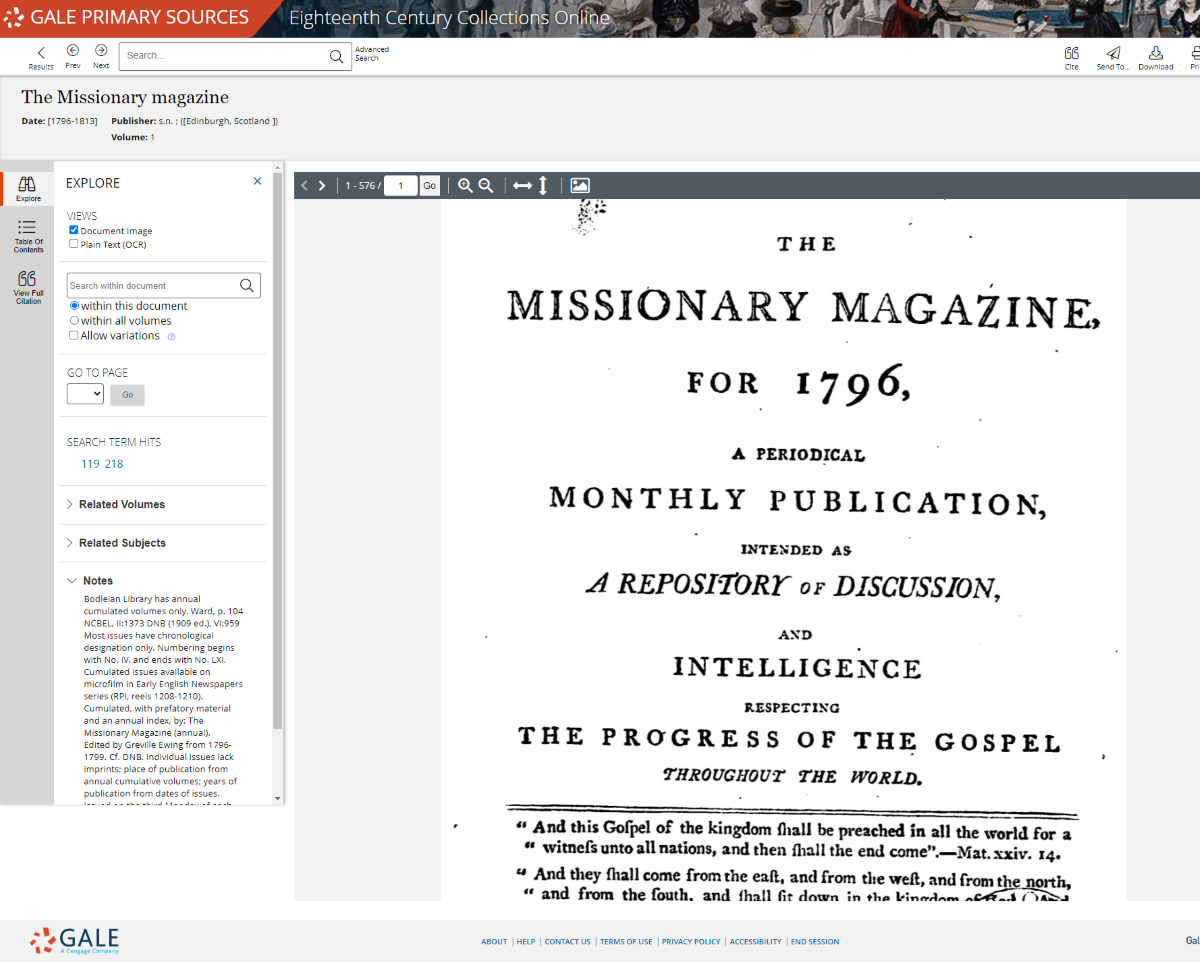The image size is (1200, 962).
Task: Click the Go To Page Go button
Action: [x=127, y=395]
